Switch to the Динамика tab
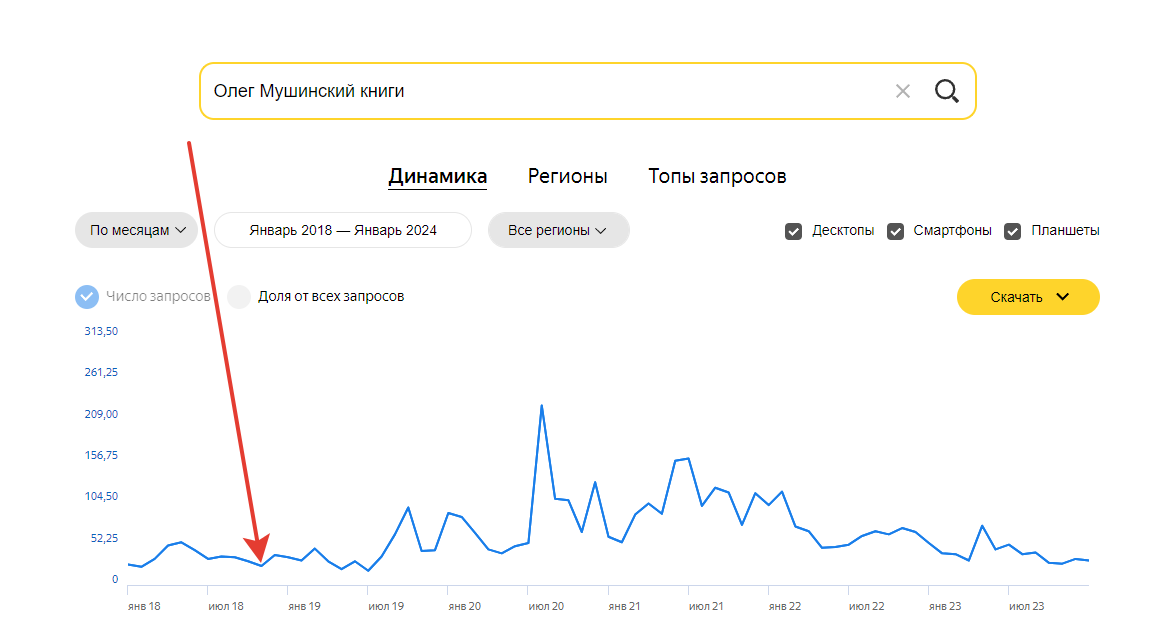Image resolution: width=1153 pixels, height=642 pixels. pos(437,177)
